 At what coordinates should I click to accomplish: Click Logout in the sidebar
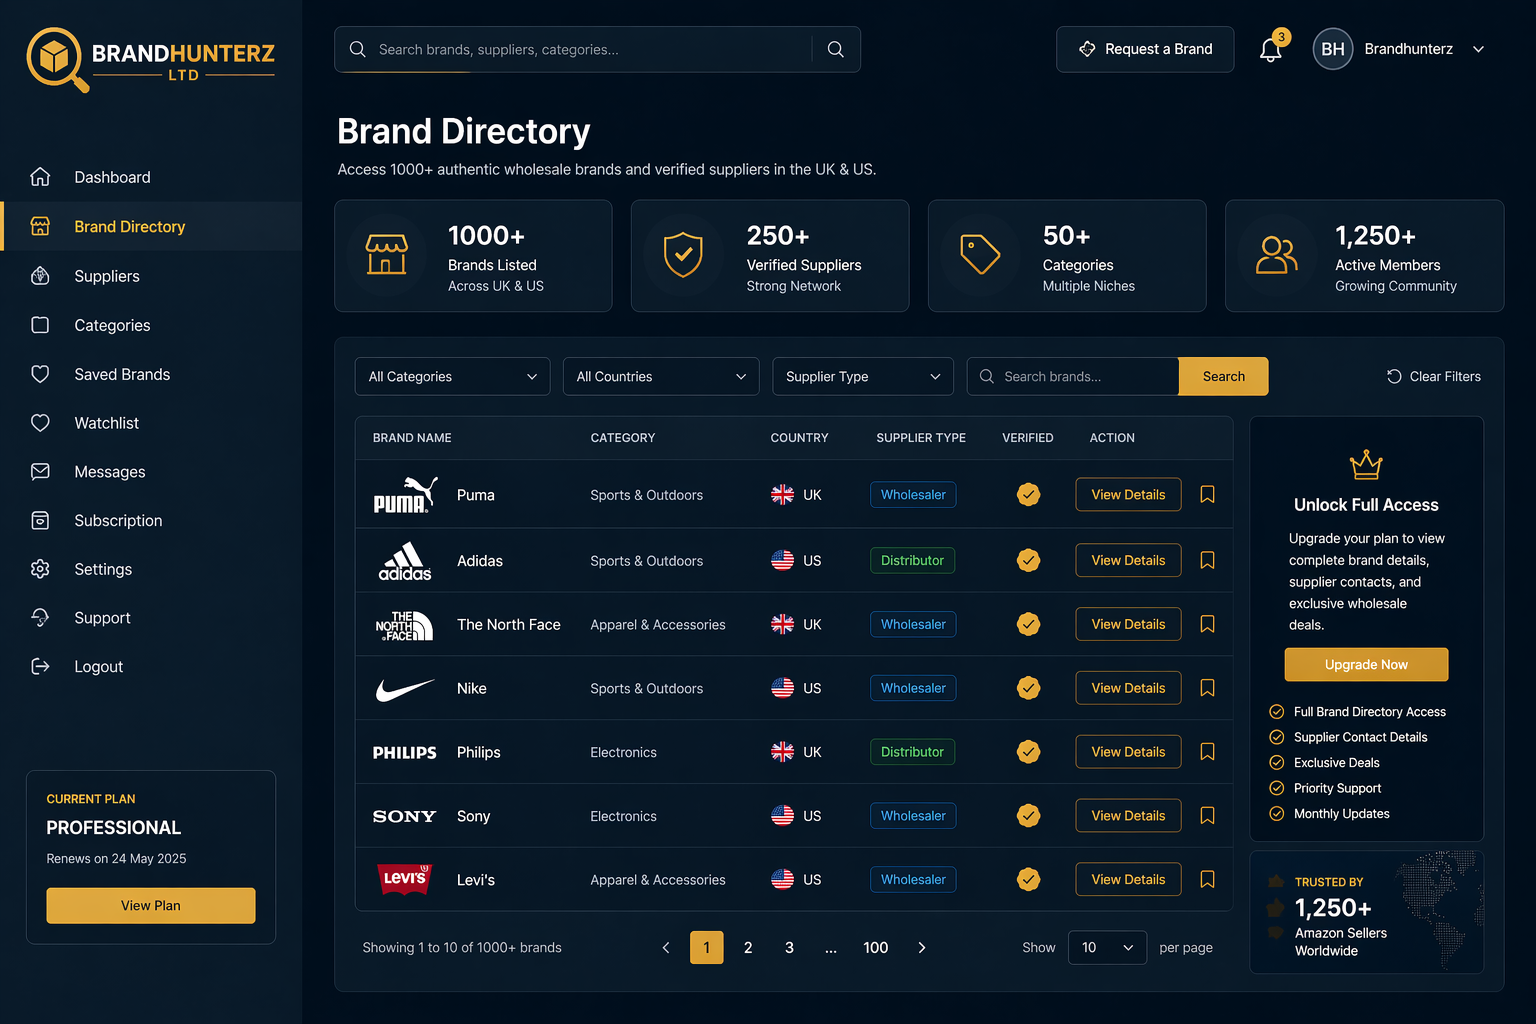tap(151, 667)
